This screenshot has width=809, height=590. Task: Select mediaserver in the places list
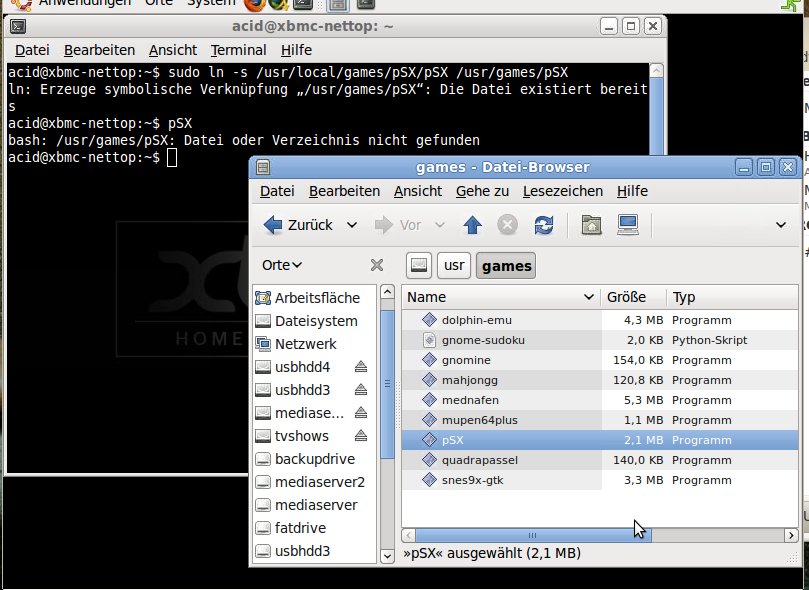tap(315, 505)
